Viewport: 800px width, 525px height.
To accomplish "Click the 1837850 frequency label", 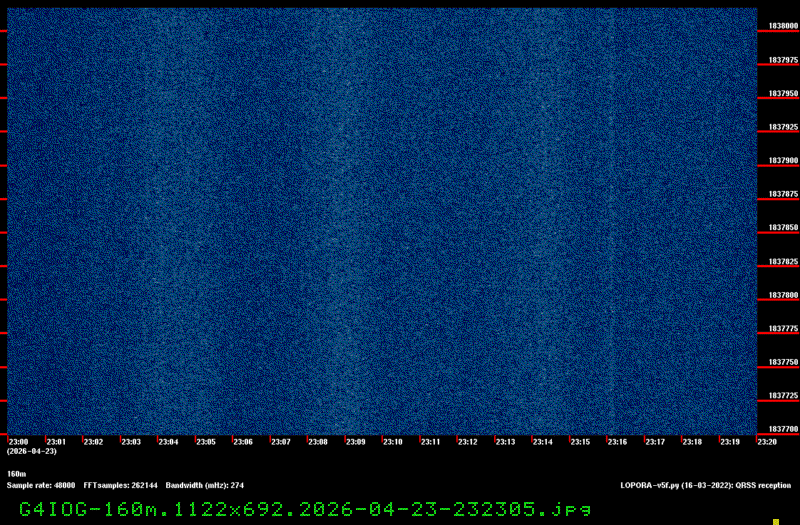I will (x=783, y=228).
